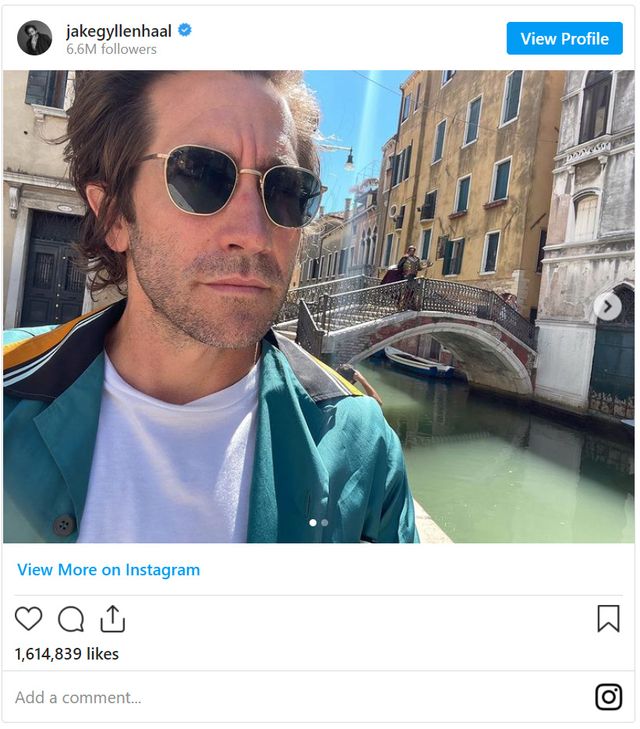This screenshot has width=640, height=729.
Task: Follow the View More on Instagram link
Action: tap(108, 570)
